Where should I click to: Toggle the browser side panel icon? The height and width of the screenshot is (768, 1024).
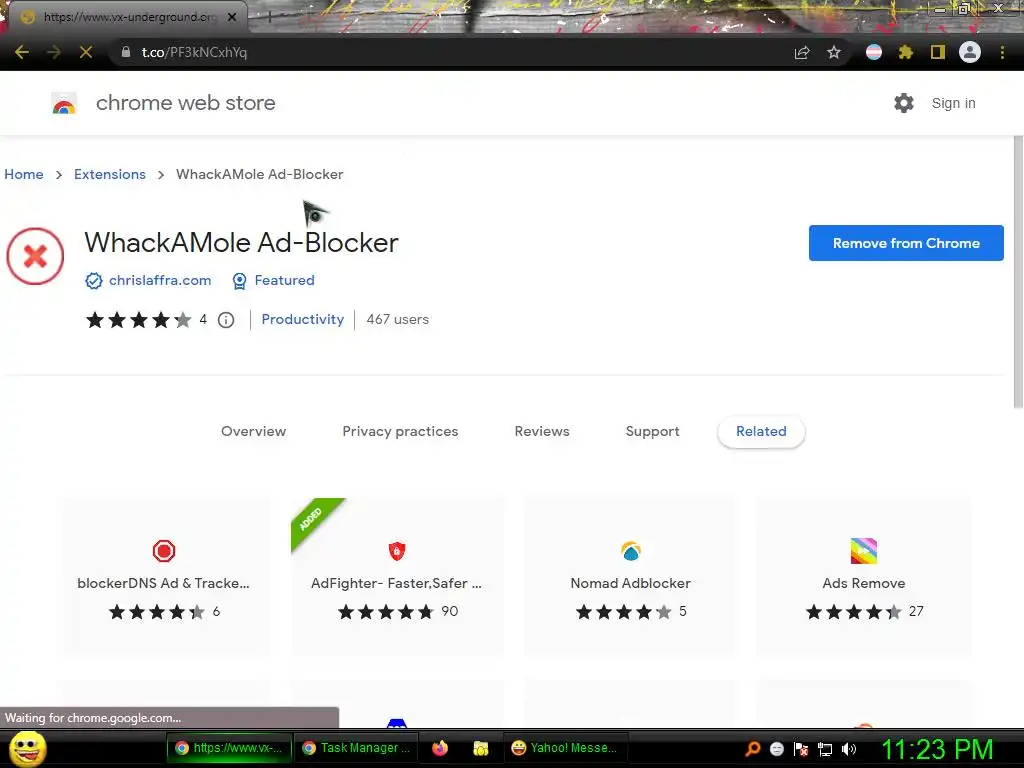(x=938, y=52)
